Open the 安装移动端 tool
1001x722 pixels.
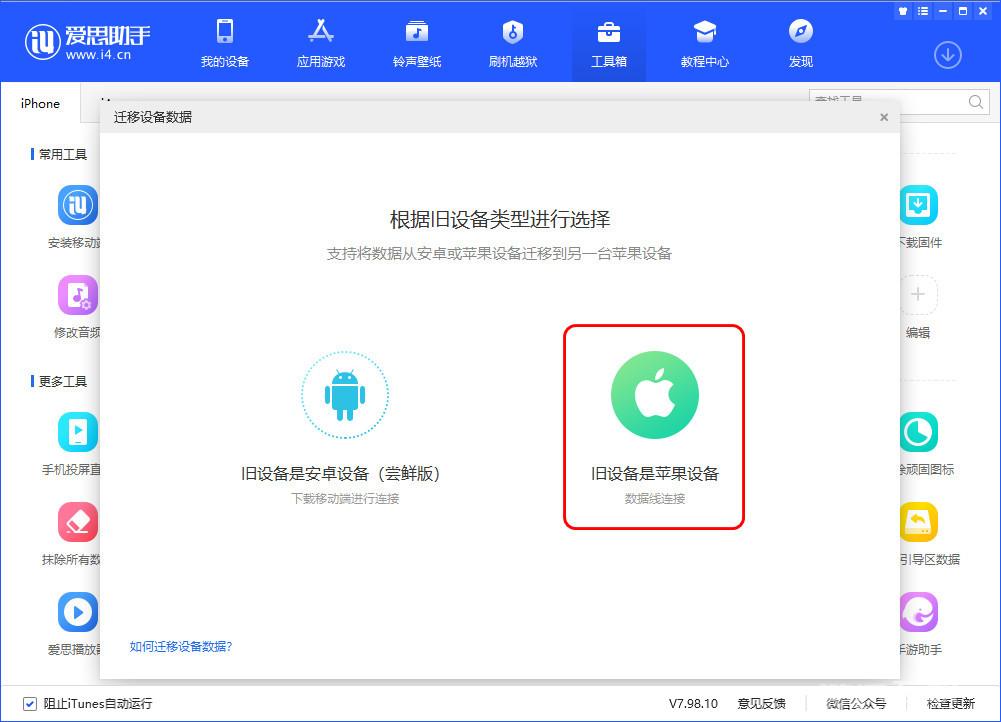pyautogui.click(x=76, y=215)
